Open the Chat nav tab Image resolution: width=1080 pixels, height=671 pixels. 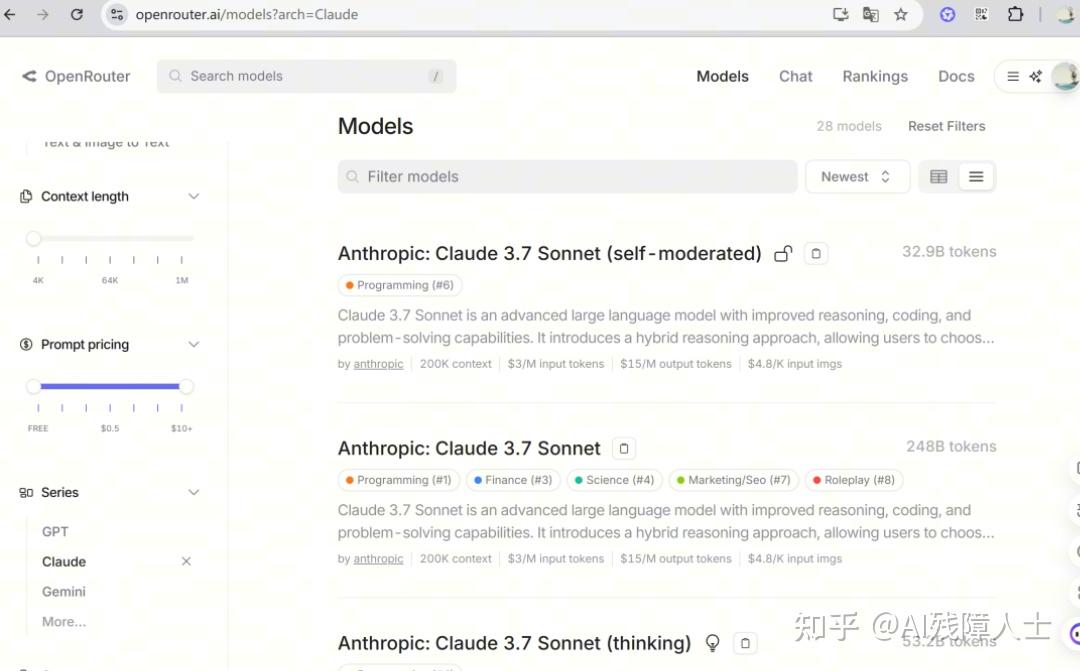pos(796,76)
